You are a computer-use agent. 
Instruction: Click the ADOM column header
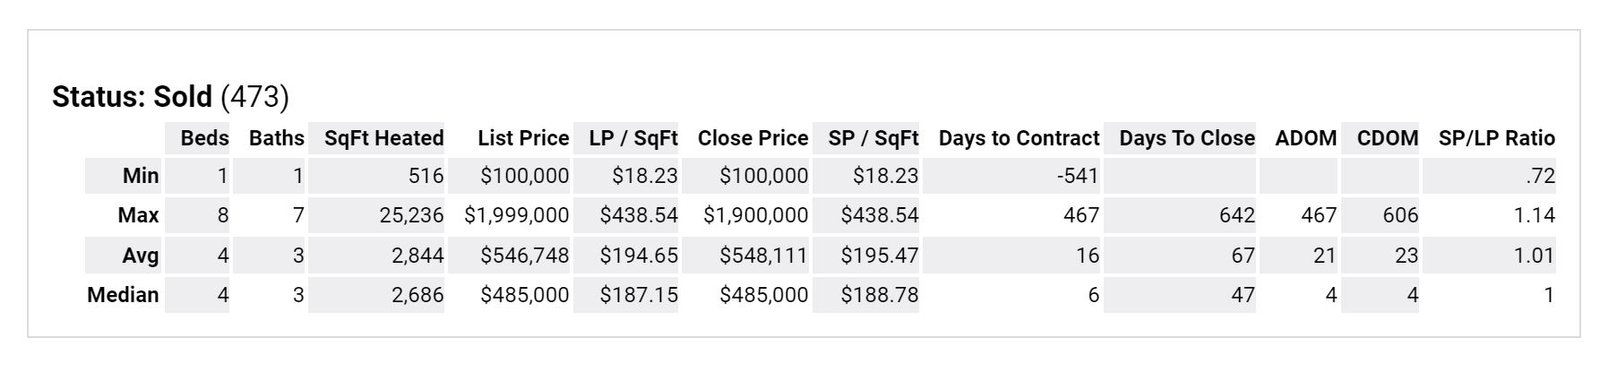coord(1306,138)
